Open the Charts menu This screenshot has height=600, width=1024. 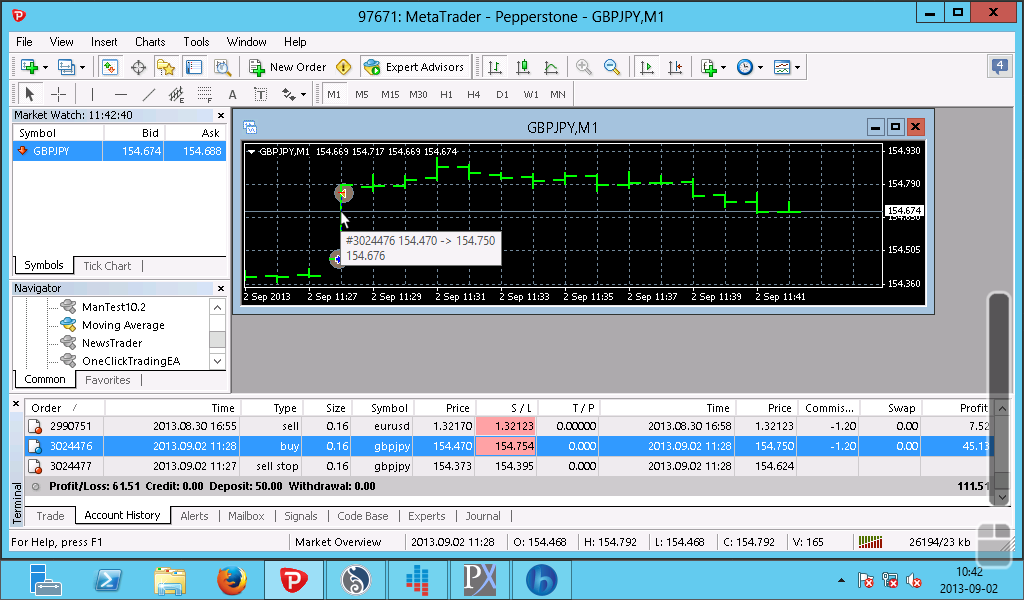pos(150,42)
